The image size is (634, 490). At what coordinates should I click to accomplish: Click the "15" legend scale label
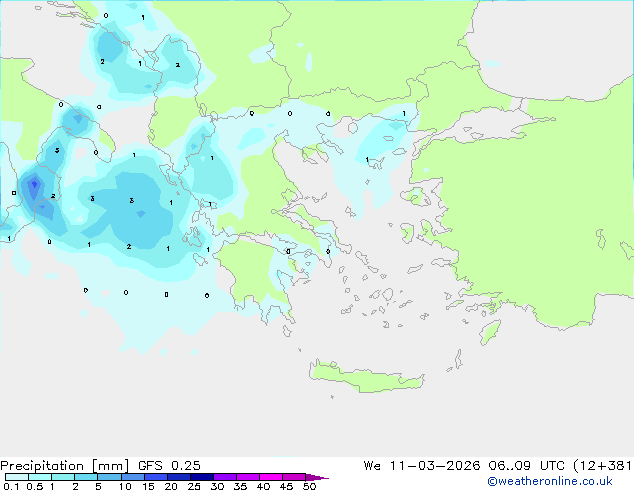[148, 486]
